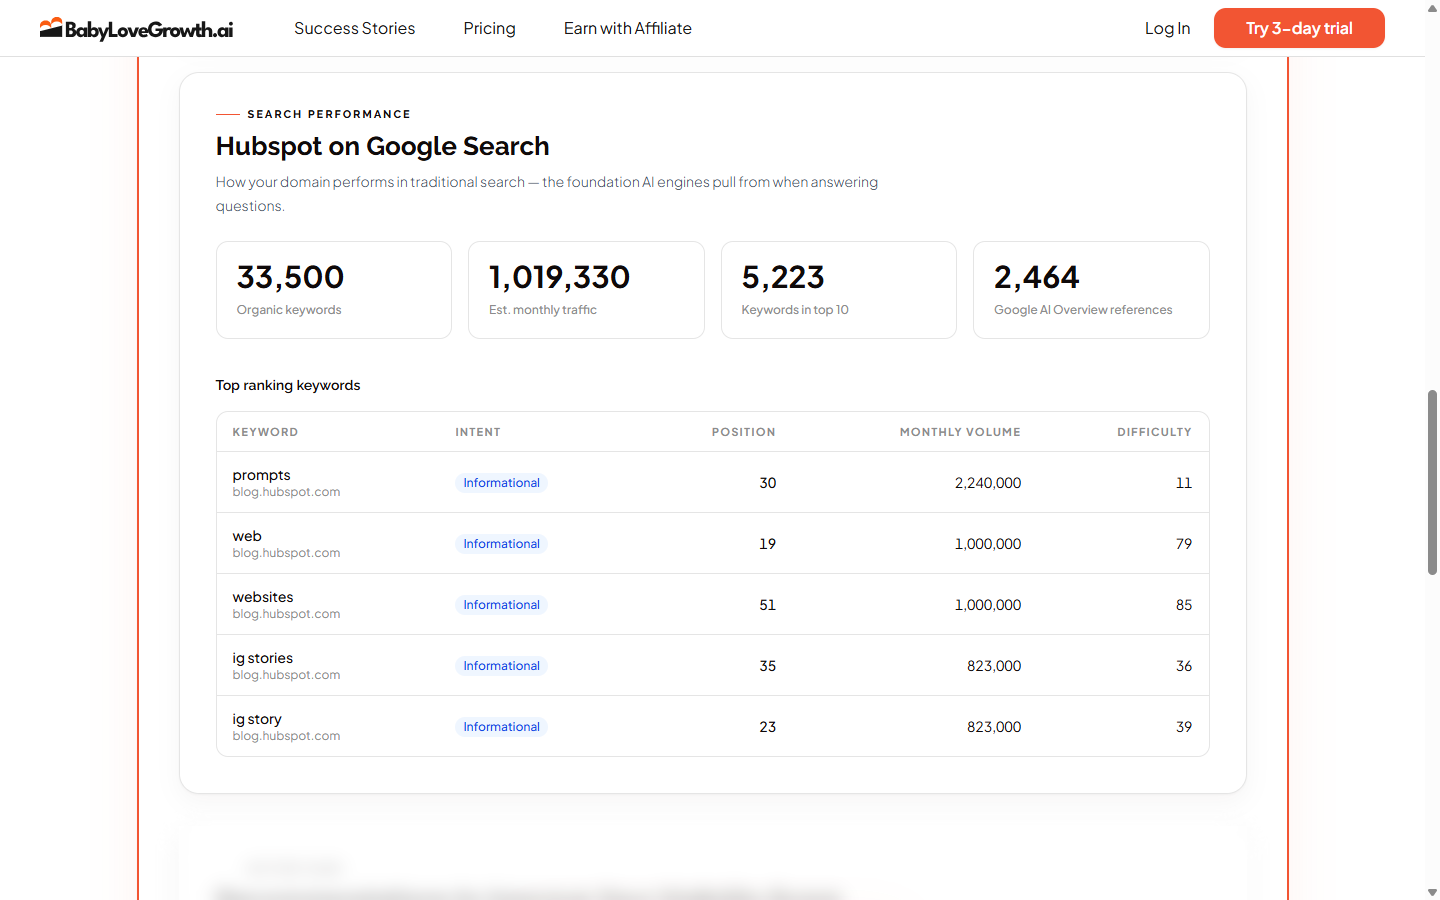Click the 'websites' keyword text
Viewport: 1440px width, 900px height.
tap(263, 597)
